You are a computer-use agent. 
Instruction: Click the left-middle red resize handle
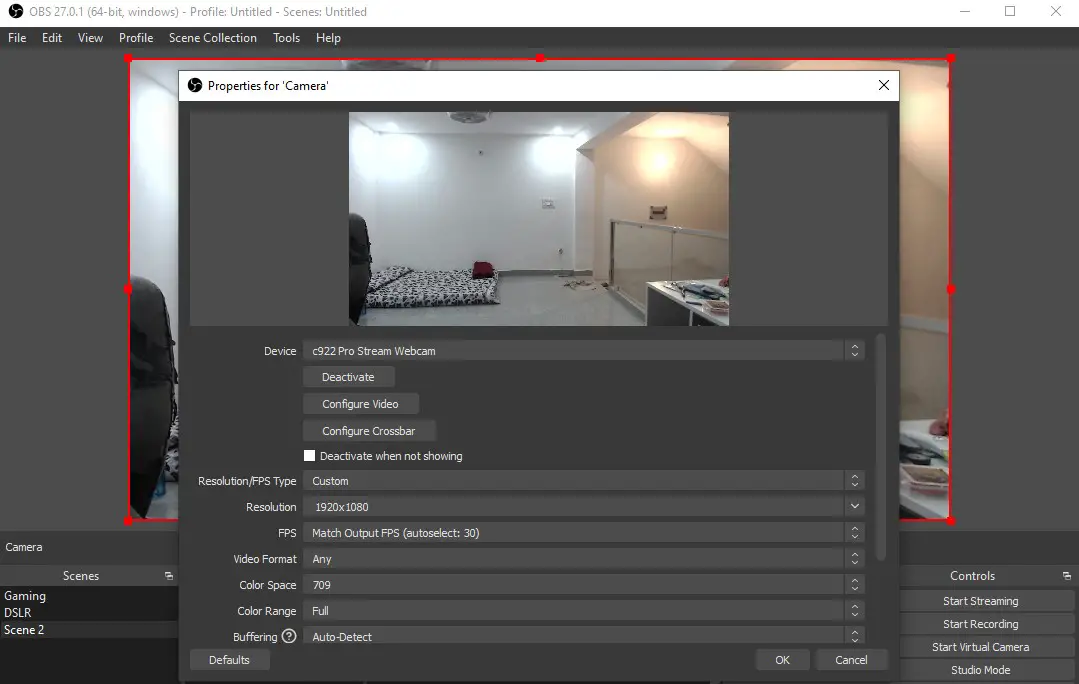point(128,290)
